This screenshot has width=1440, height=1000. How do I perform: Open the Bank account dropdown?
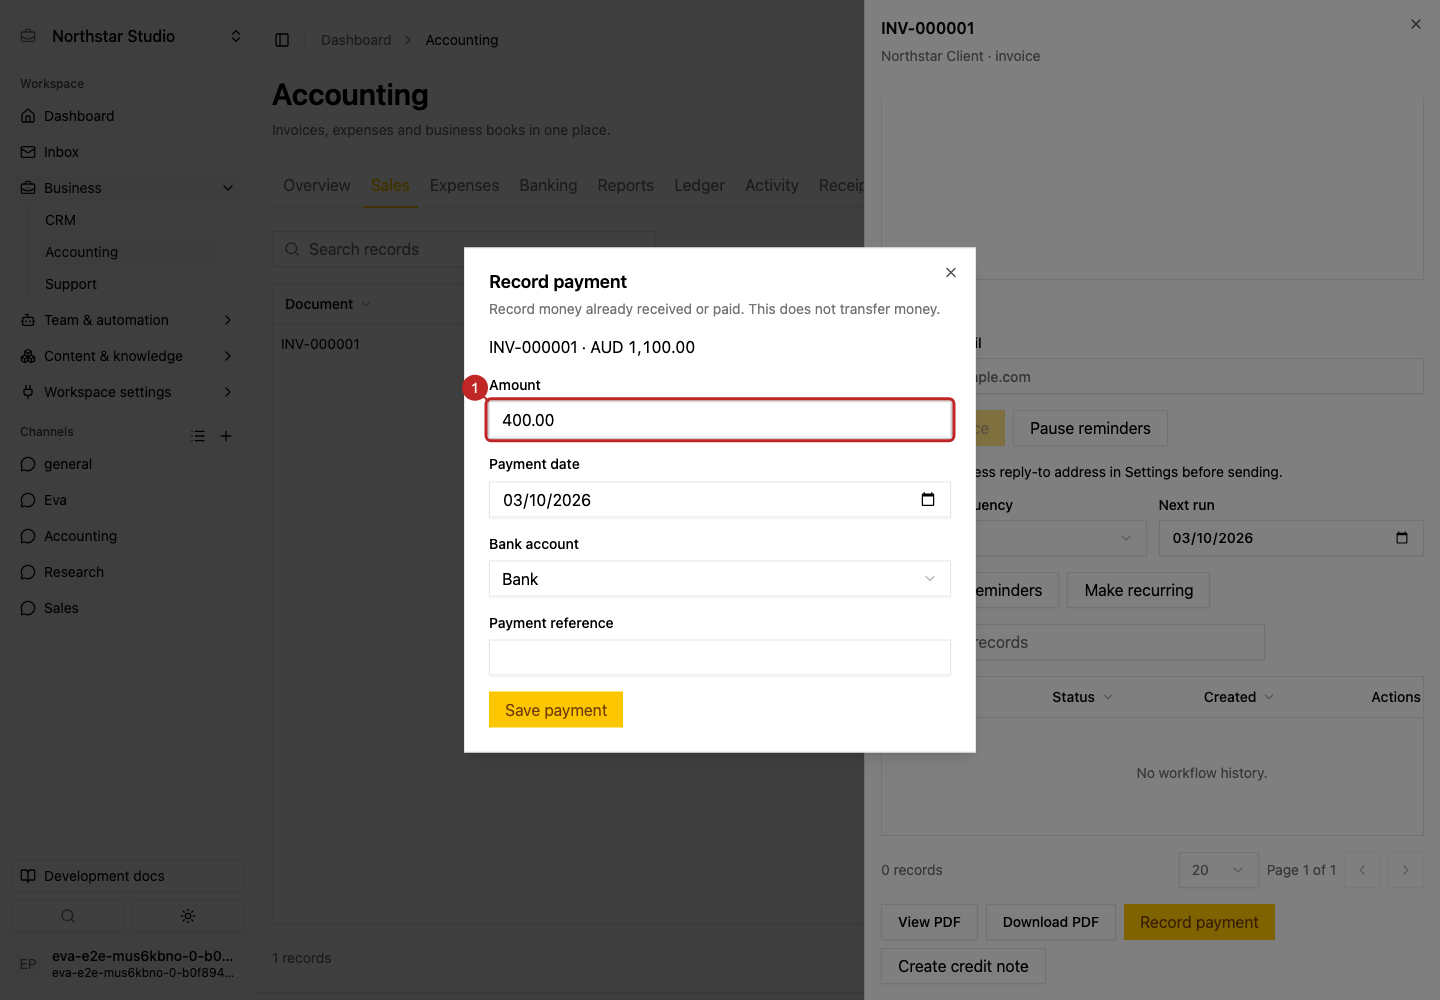[x=720, y=579]
